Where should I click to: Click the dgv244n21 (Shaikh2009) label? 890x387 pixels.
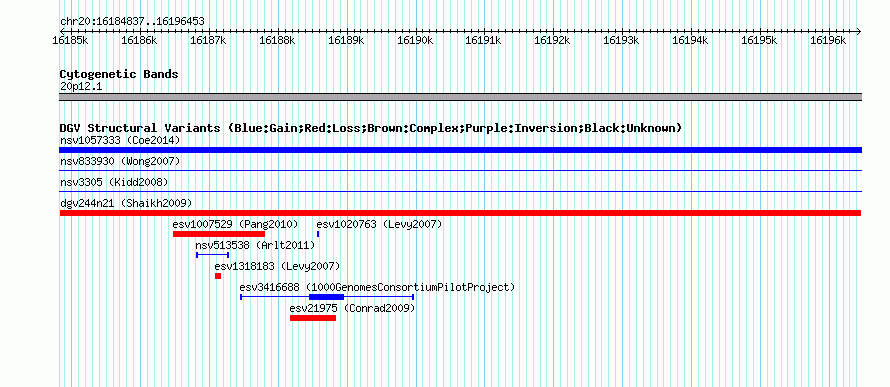pyautogui.click(x=126, y=203)
